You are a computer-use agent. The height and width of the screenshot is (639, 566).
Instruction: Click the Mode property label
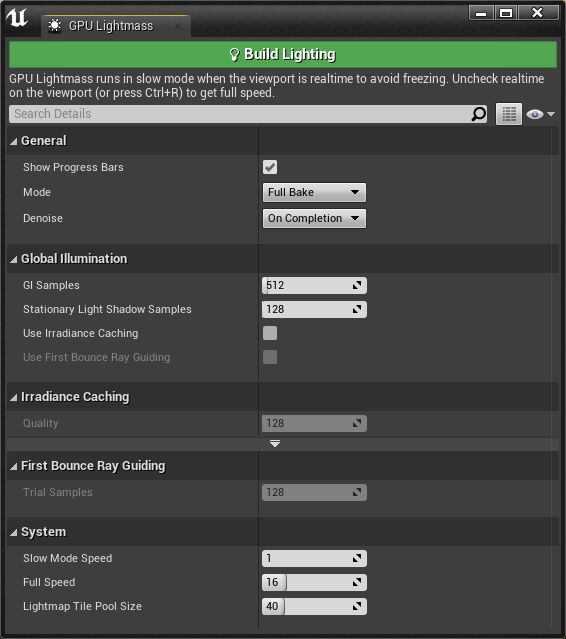click(37, 192)
